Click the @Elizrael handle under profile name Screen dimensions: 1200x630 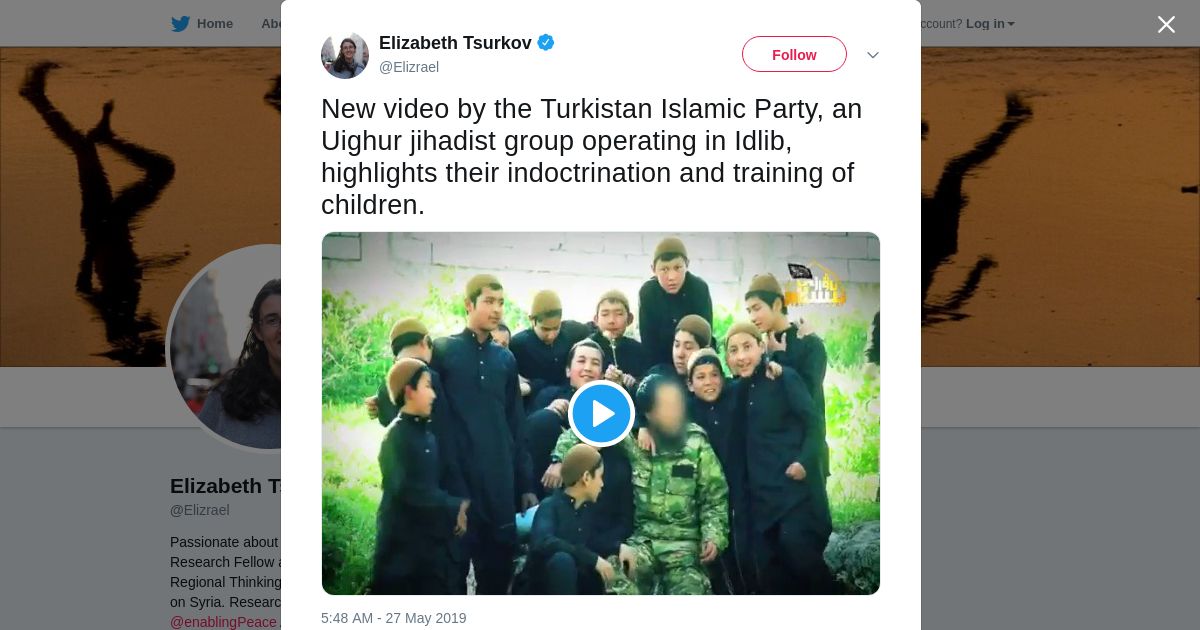pos(200,510)
